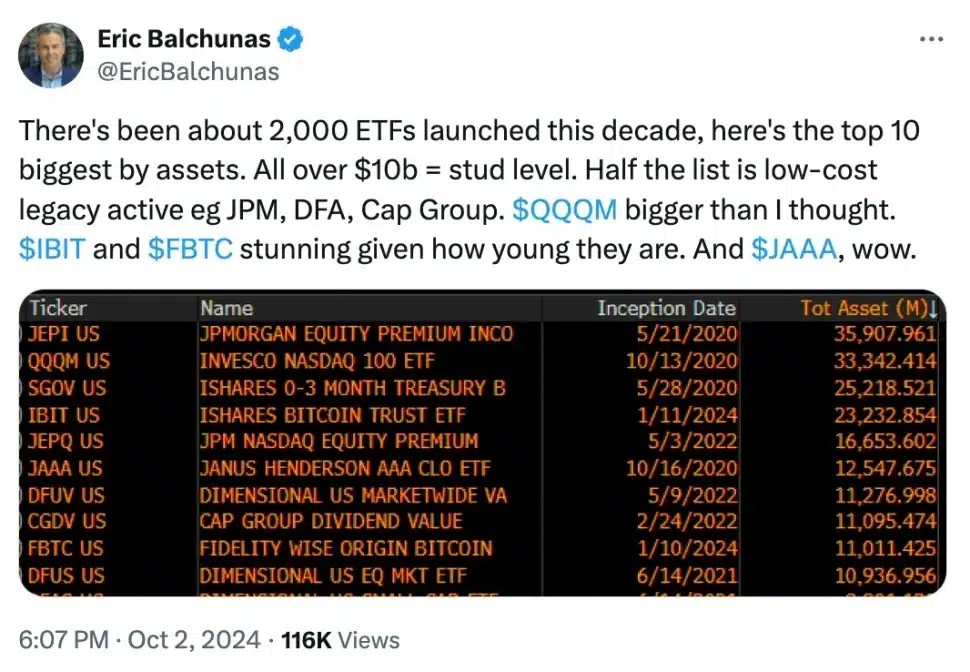The width and height of the screenshot is (970, 672).
Task: Open the three-dot more options menu
Action: pyautogui.click(x=930, y=39)
